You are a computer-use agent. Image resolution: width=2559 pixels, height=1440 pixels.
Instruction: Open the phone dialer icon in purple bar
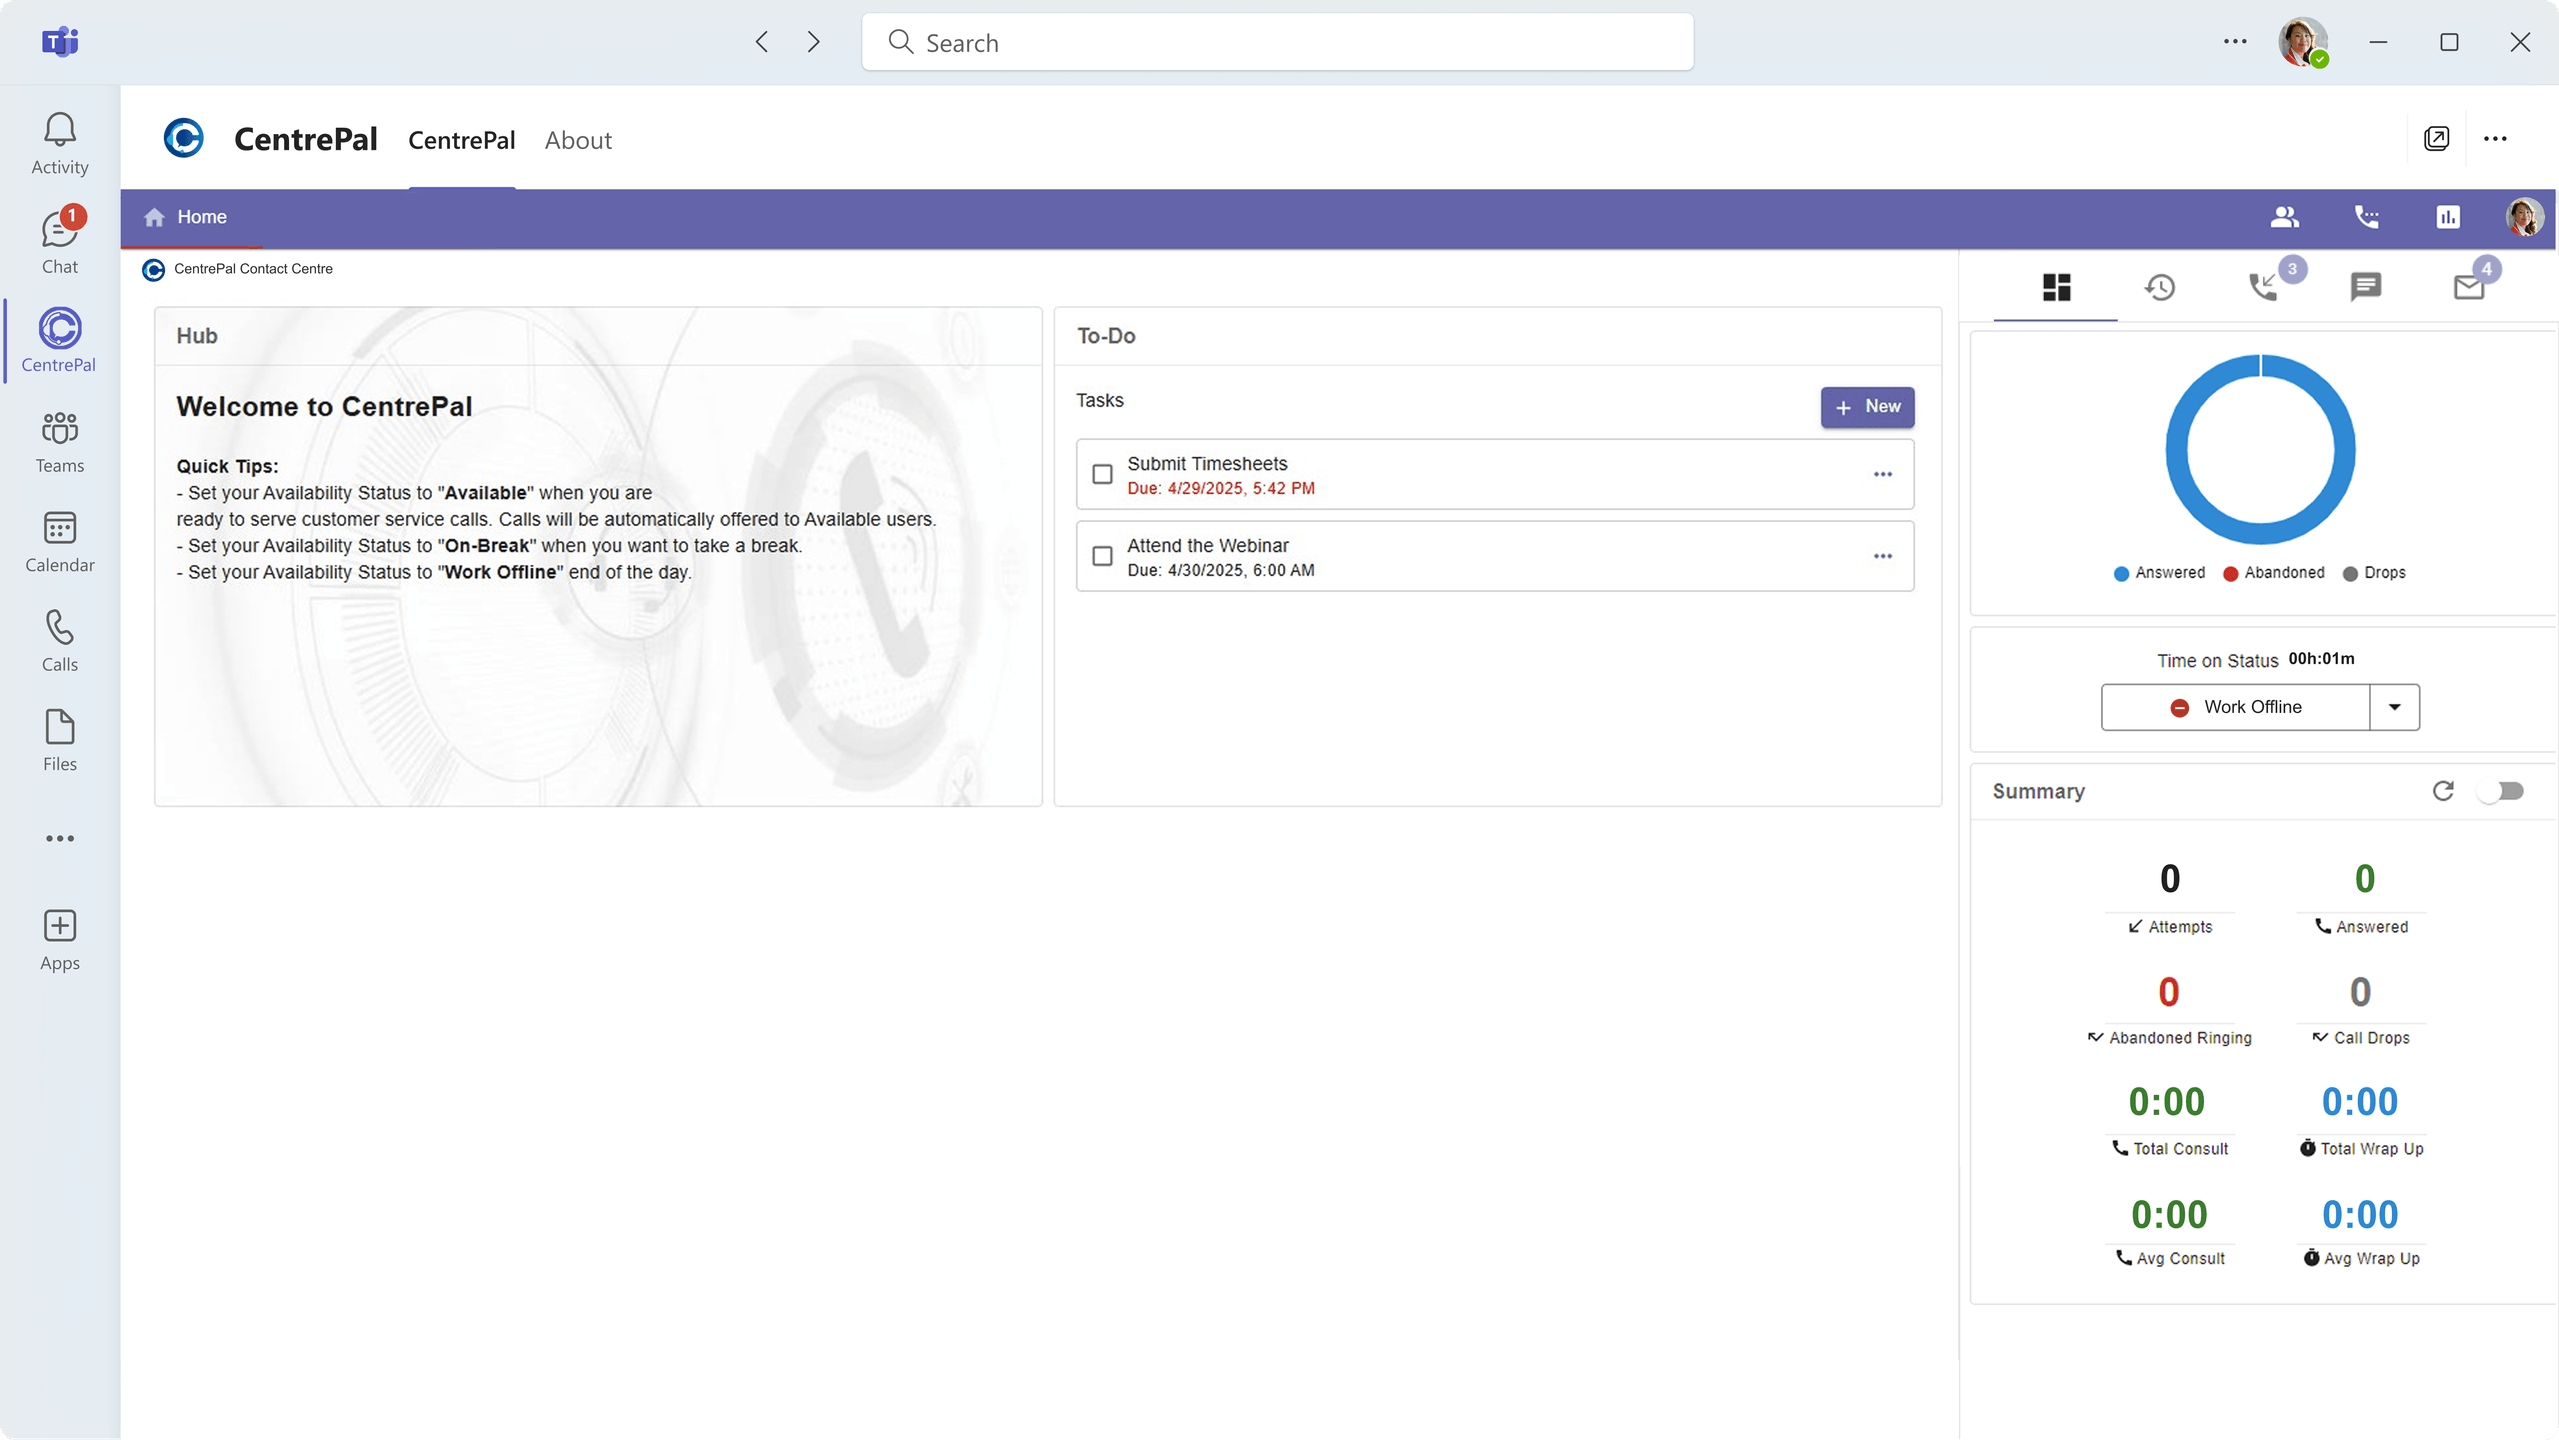pos(2366,217)
